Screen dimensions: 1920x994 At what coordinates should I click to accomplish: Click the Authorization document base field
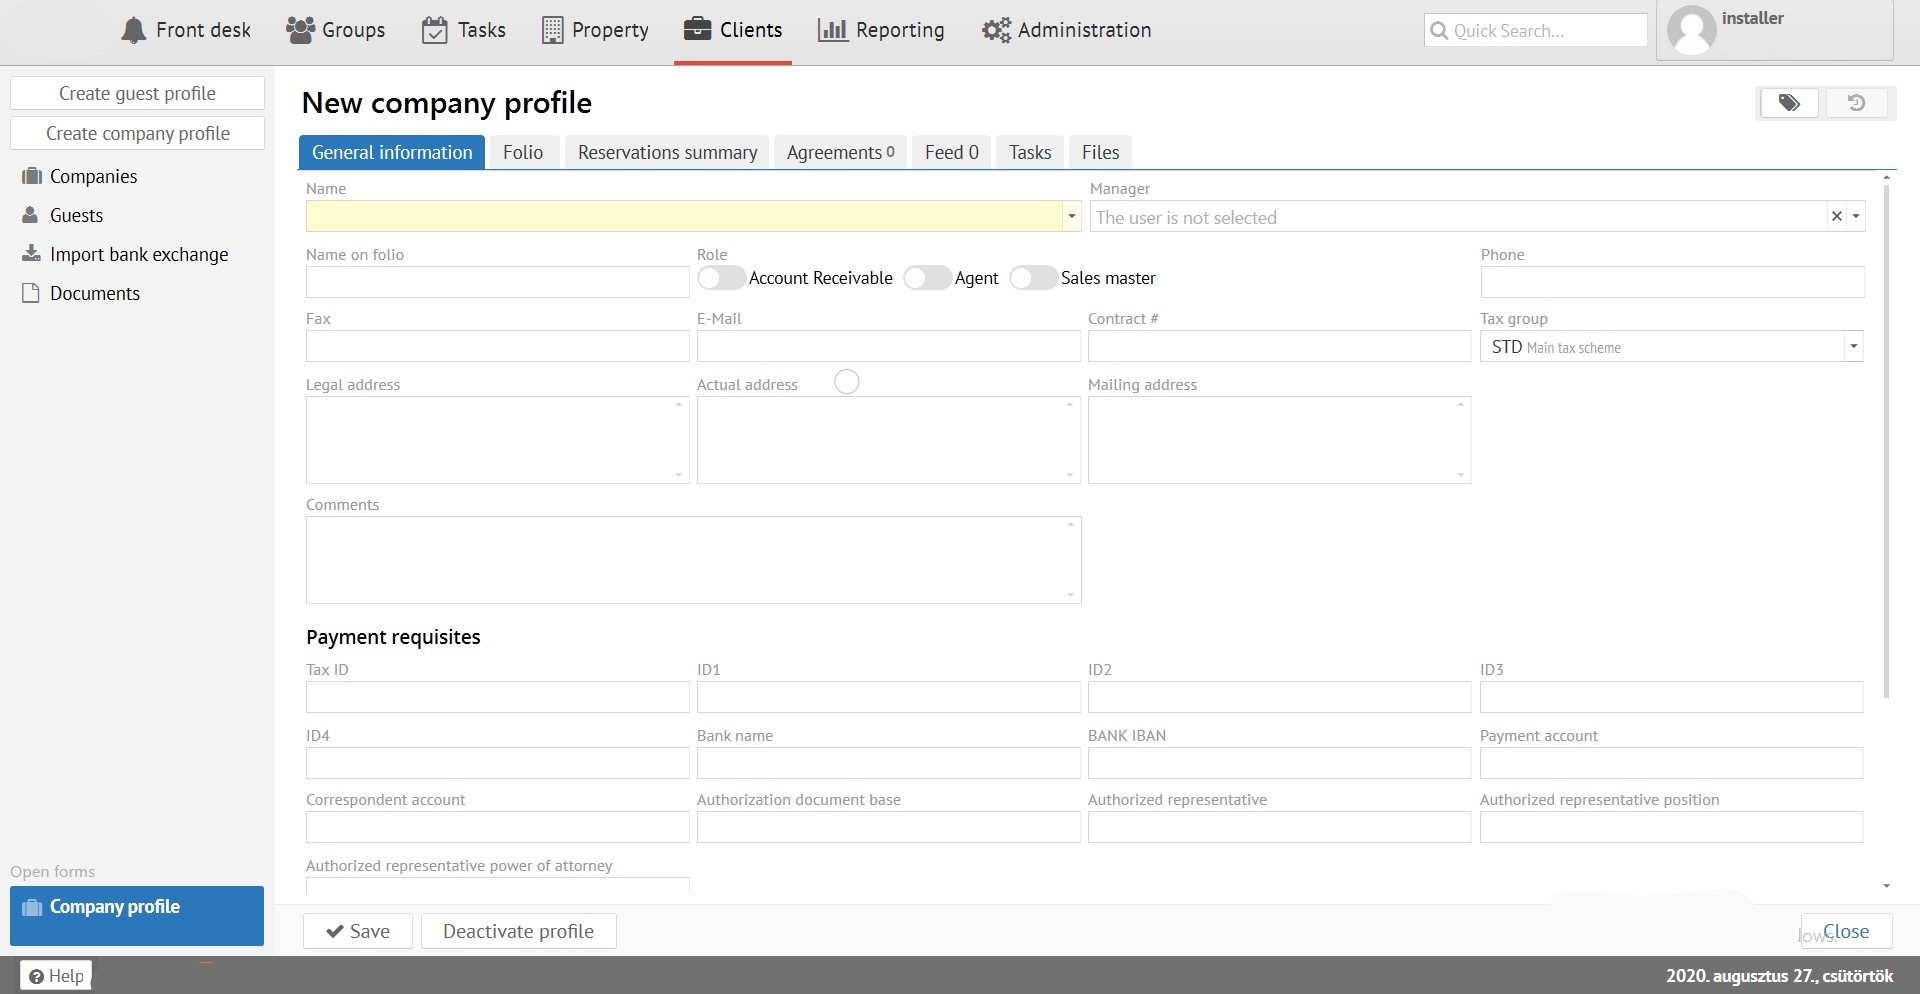[x=888, y=827]
